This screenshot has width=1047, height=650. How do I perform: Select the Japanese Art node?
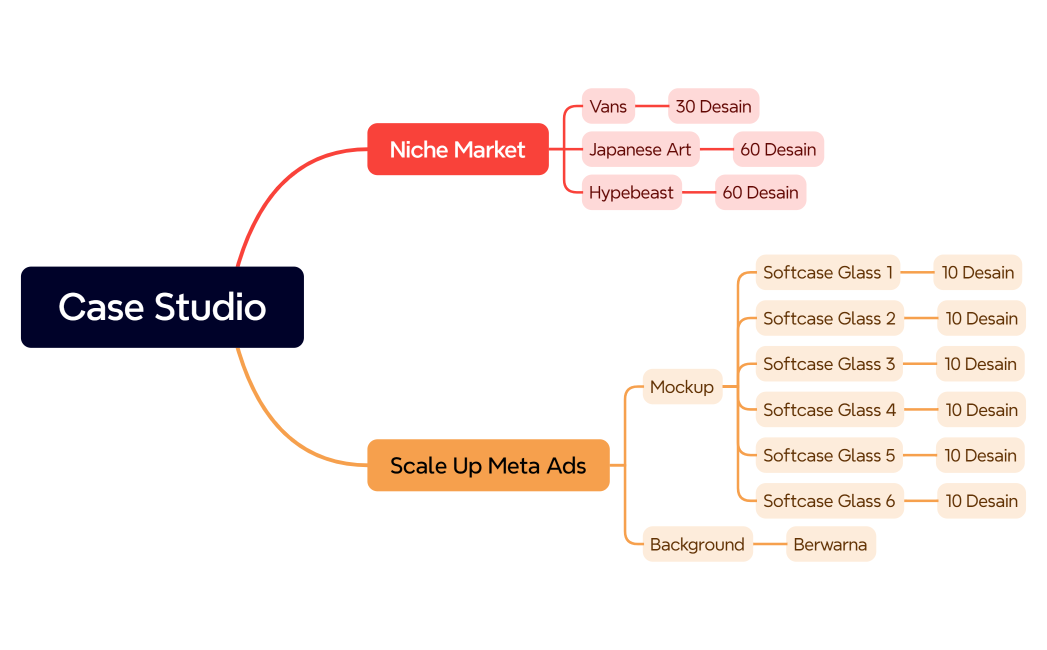(640, 149)
